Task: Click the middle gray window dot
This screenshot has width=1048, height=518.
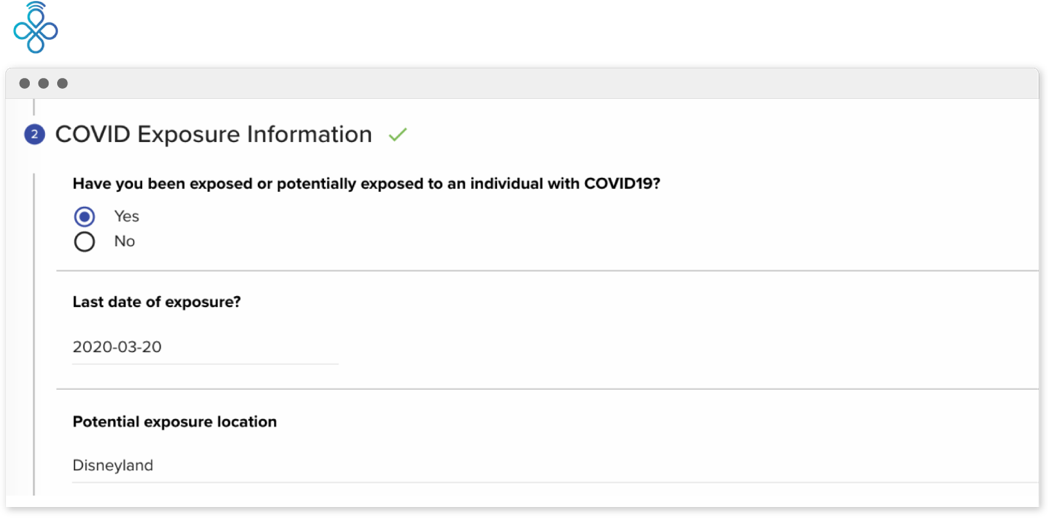Action: 43,83
